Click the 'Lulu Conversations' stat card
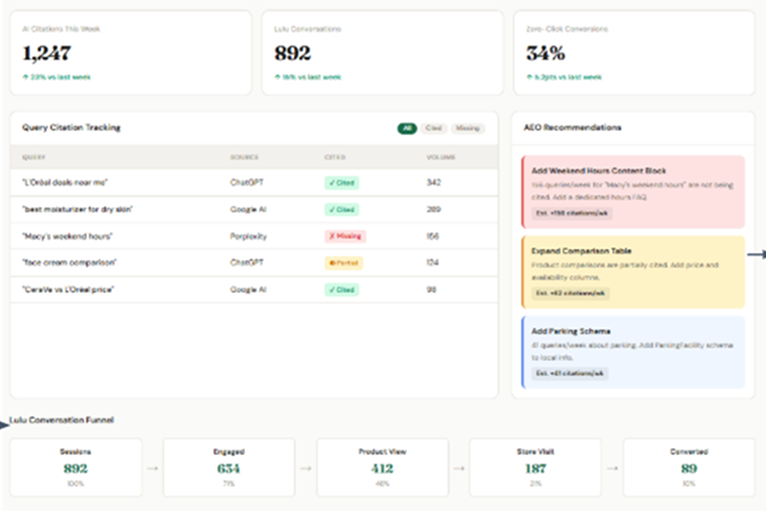Screen dimensions: 766x511 (382, 53)
